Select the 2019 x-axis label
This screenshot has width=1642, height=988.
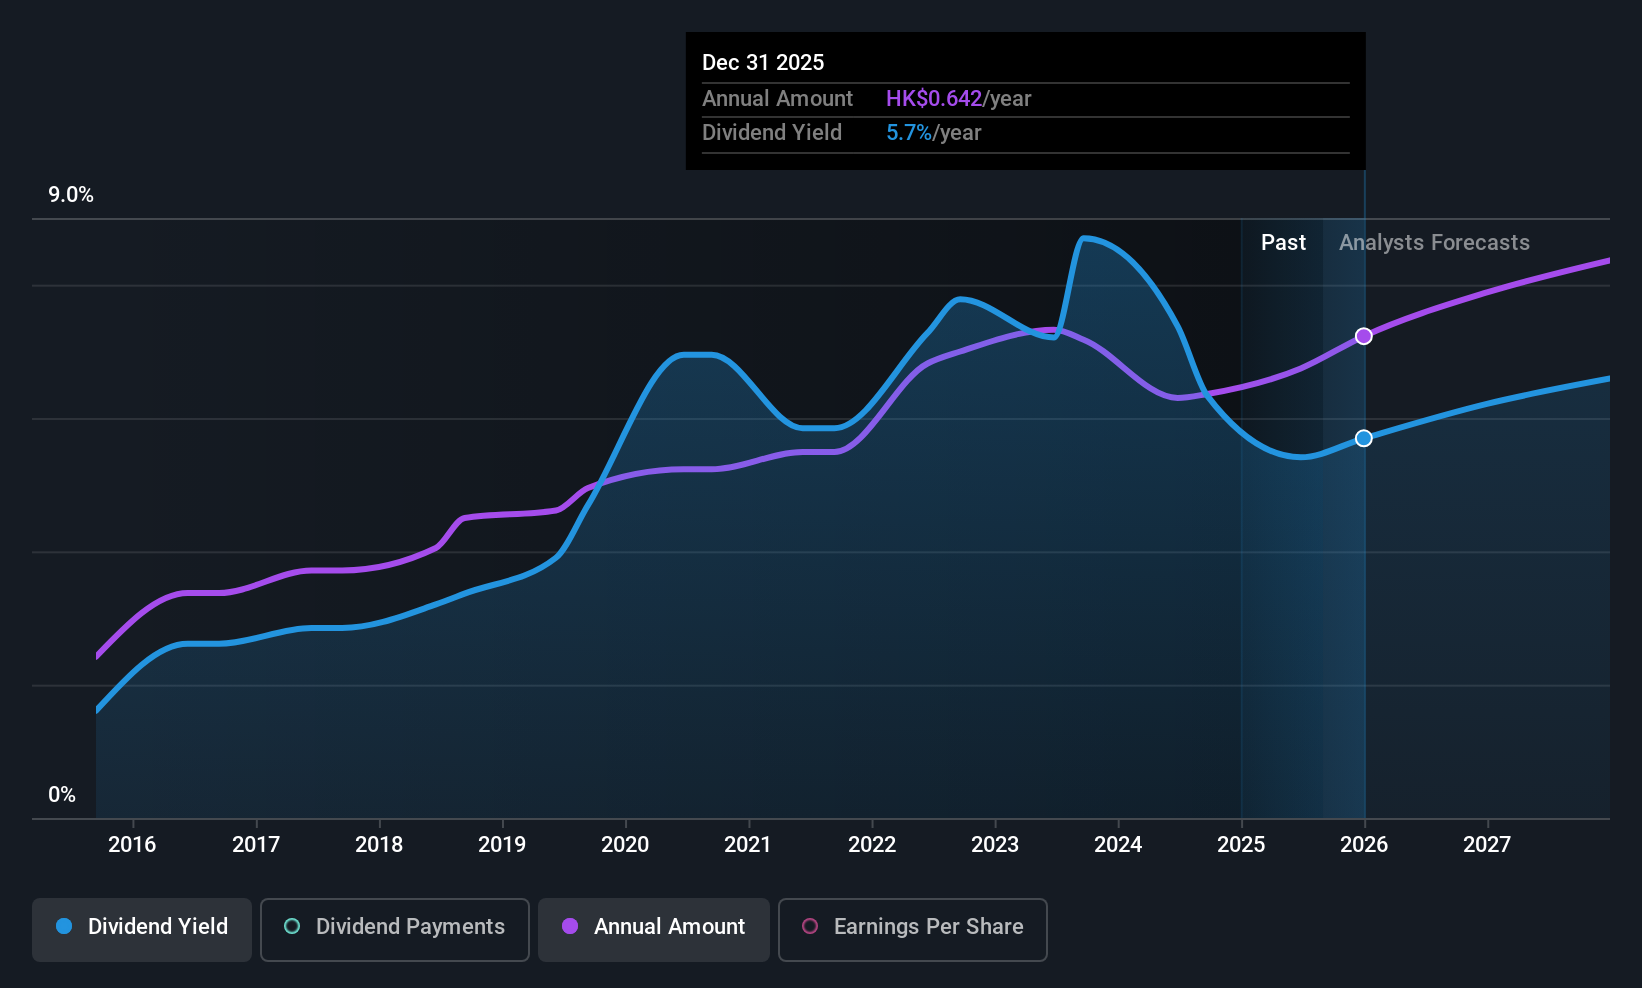502,844
